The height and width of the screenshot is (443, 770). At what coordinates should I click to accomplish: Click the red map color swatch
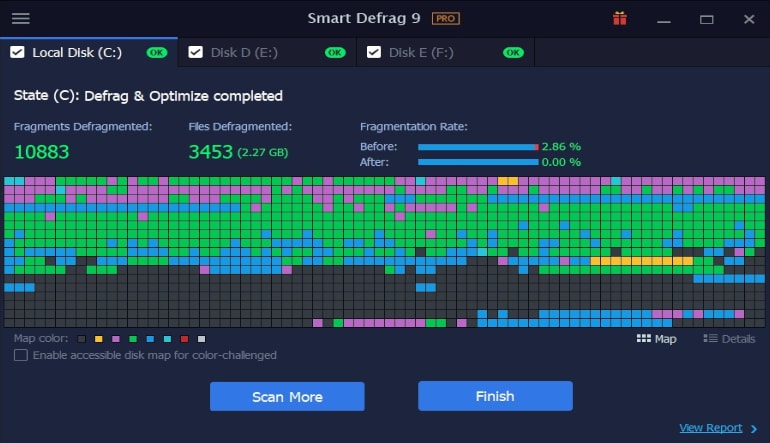184,339
